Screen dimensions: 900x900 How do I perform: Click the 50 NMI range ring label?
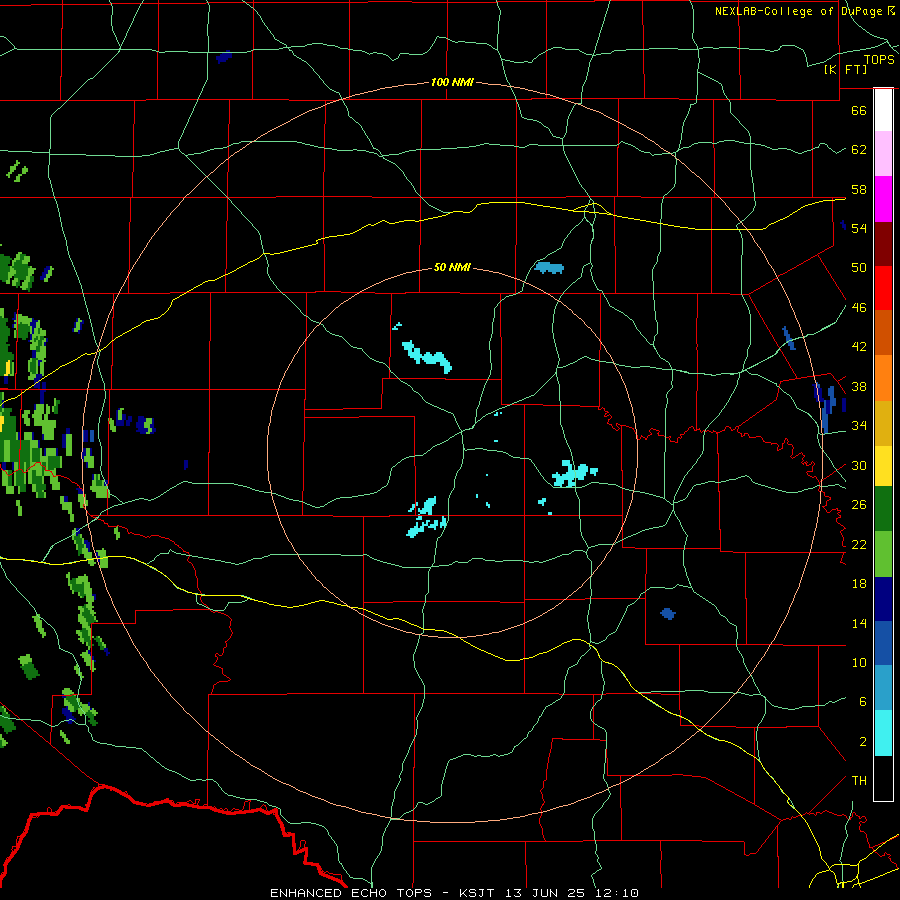[452, 267]
